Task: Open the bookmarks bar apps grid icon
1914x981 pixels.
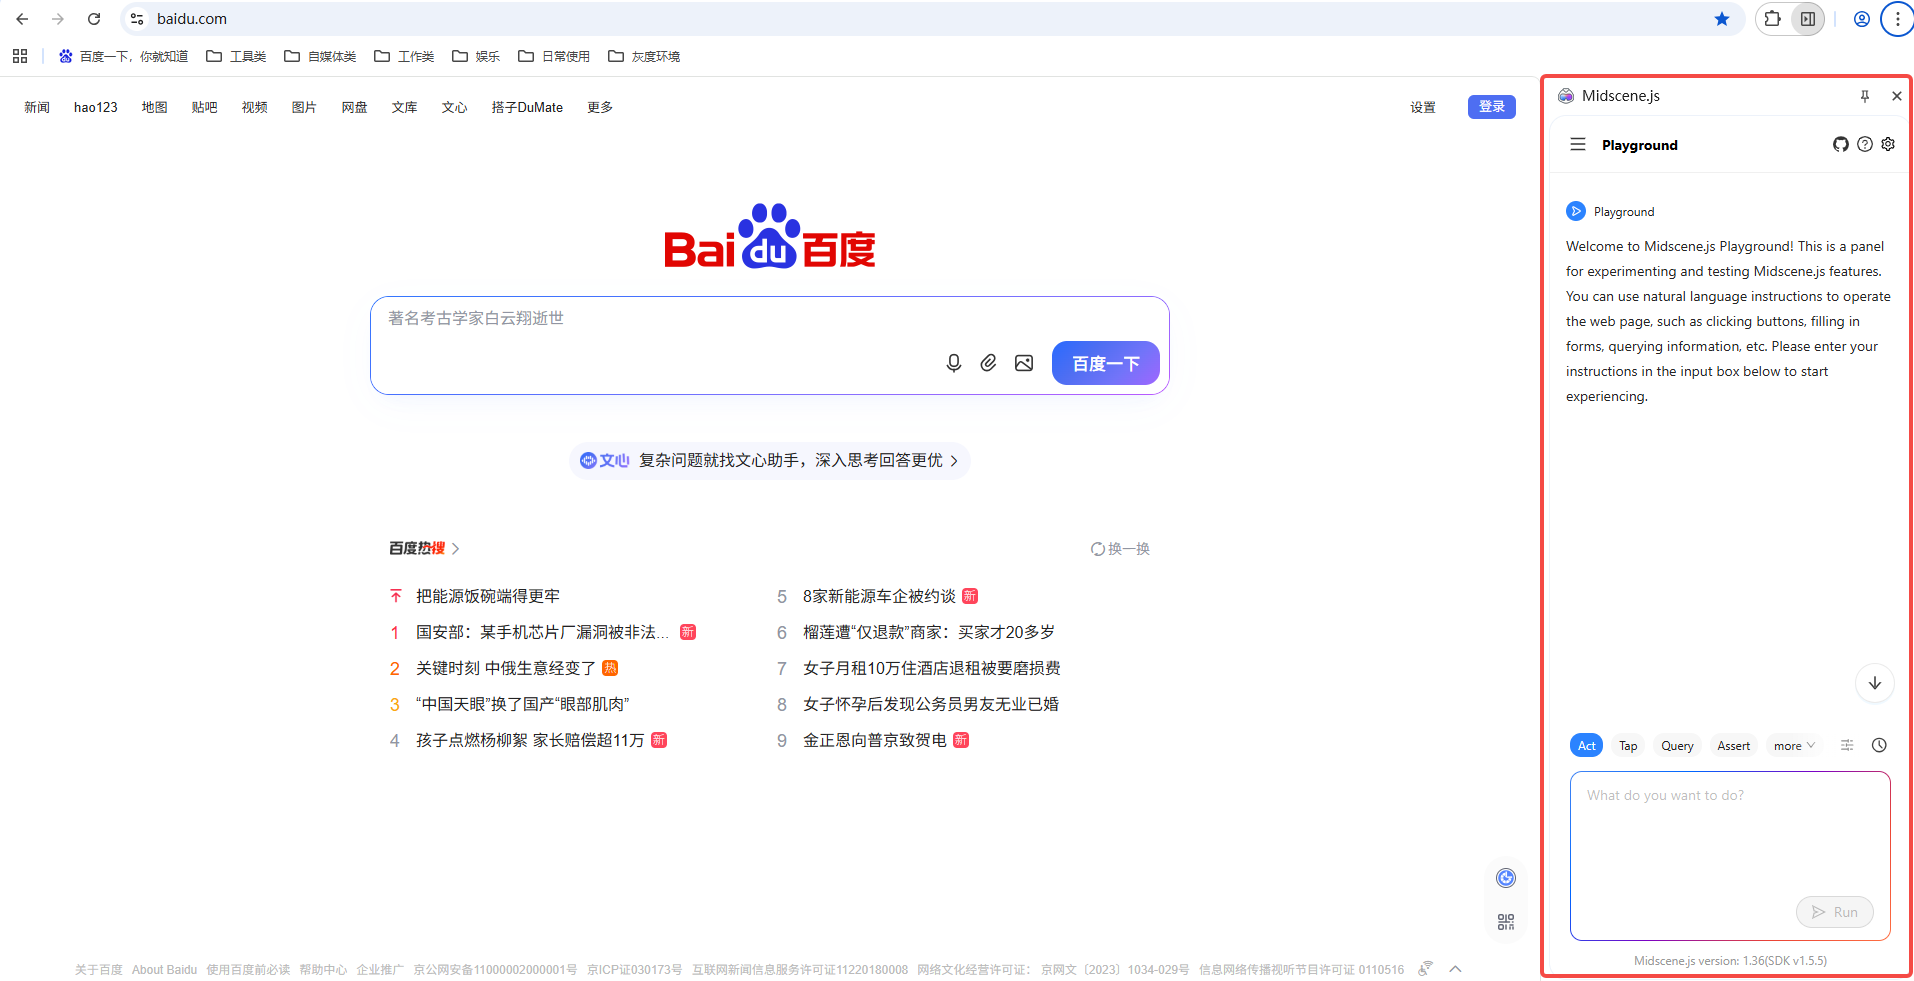Action: pos(20,56)
